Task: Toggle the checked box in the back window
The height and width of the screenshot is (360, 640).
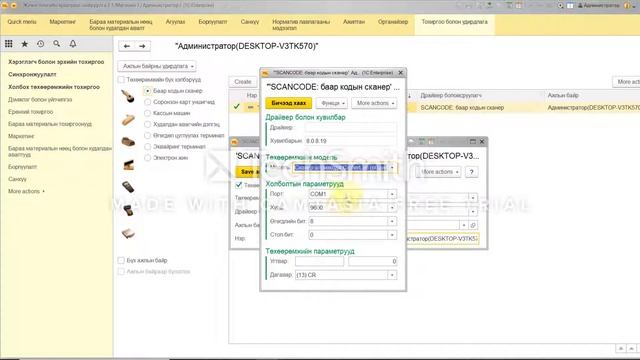Action: point(239,185)
